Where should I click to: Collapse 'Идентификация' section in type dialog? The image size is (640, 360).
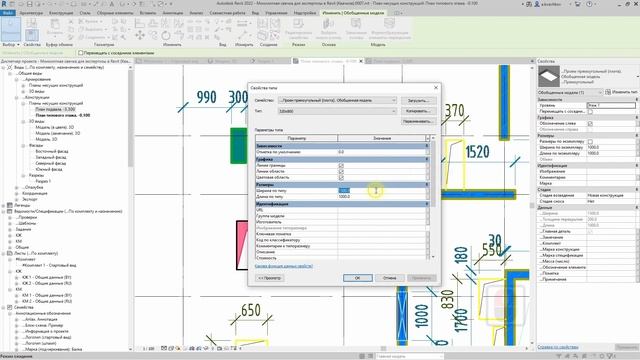pyautogui.click(x=427, y=204)
